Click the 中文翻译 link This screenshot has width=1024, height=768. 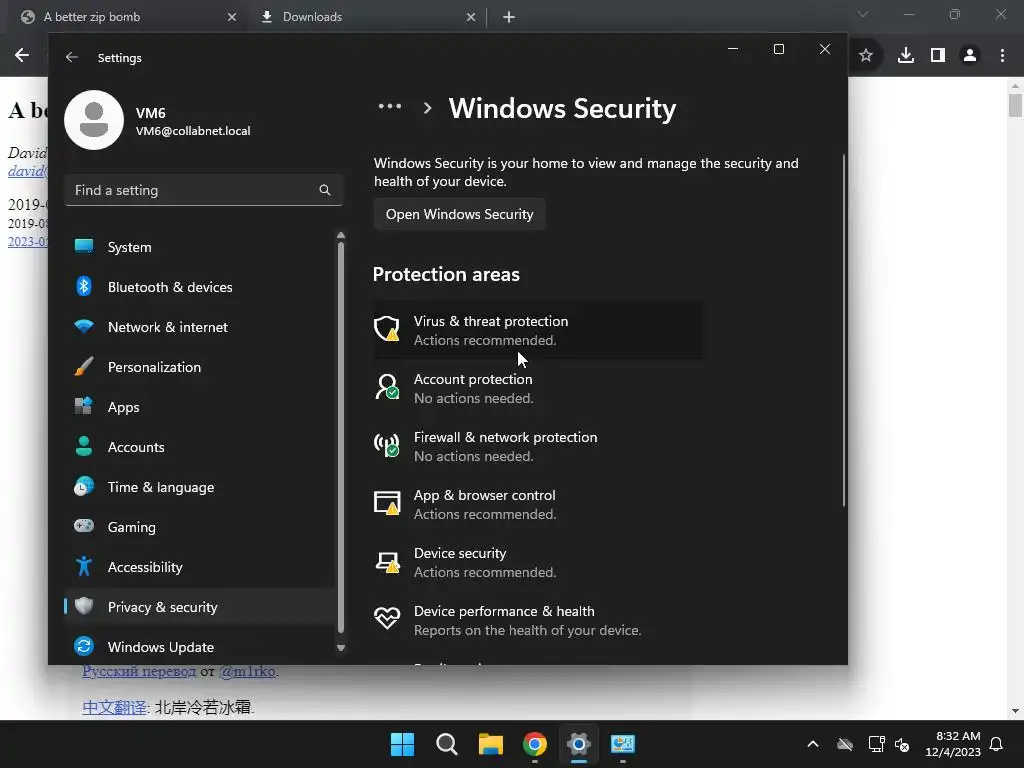[114, 707]
